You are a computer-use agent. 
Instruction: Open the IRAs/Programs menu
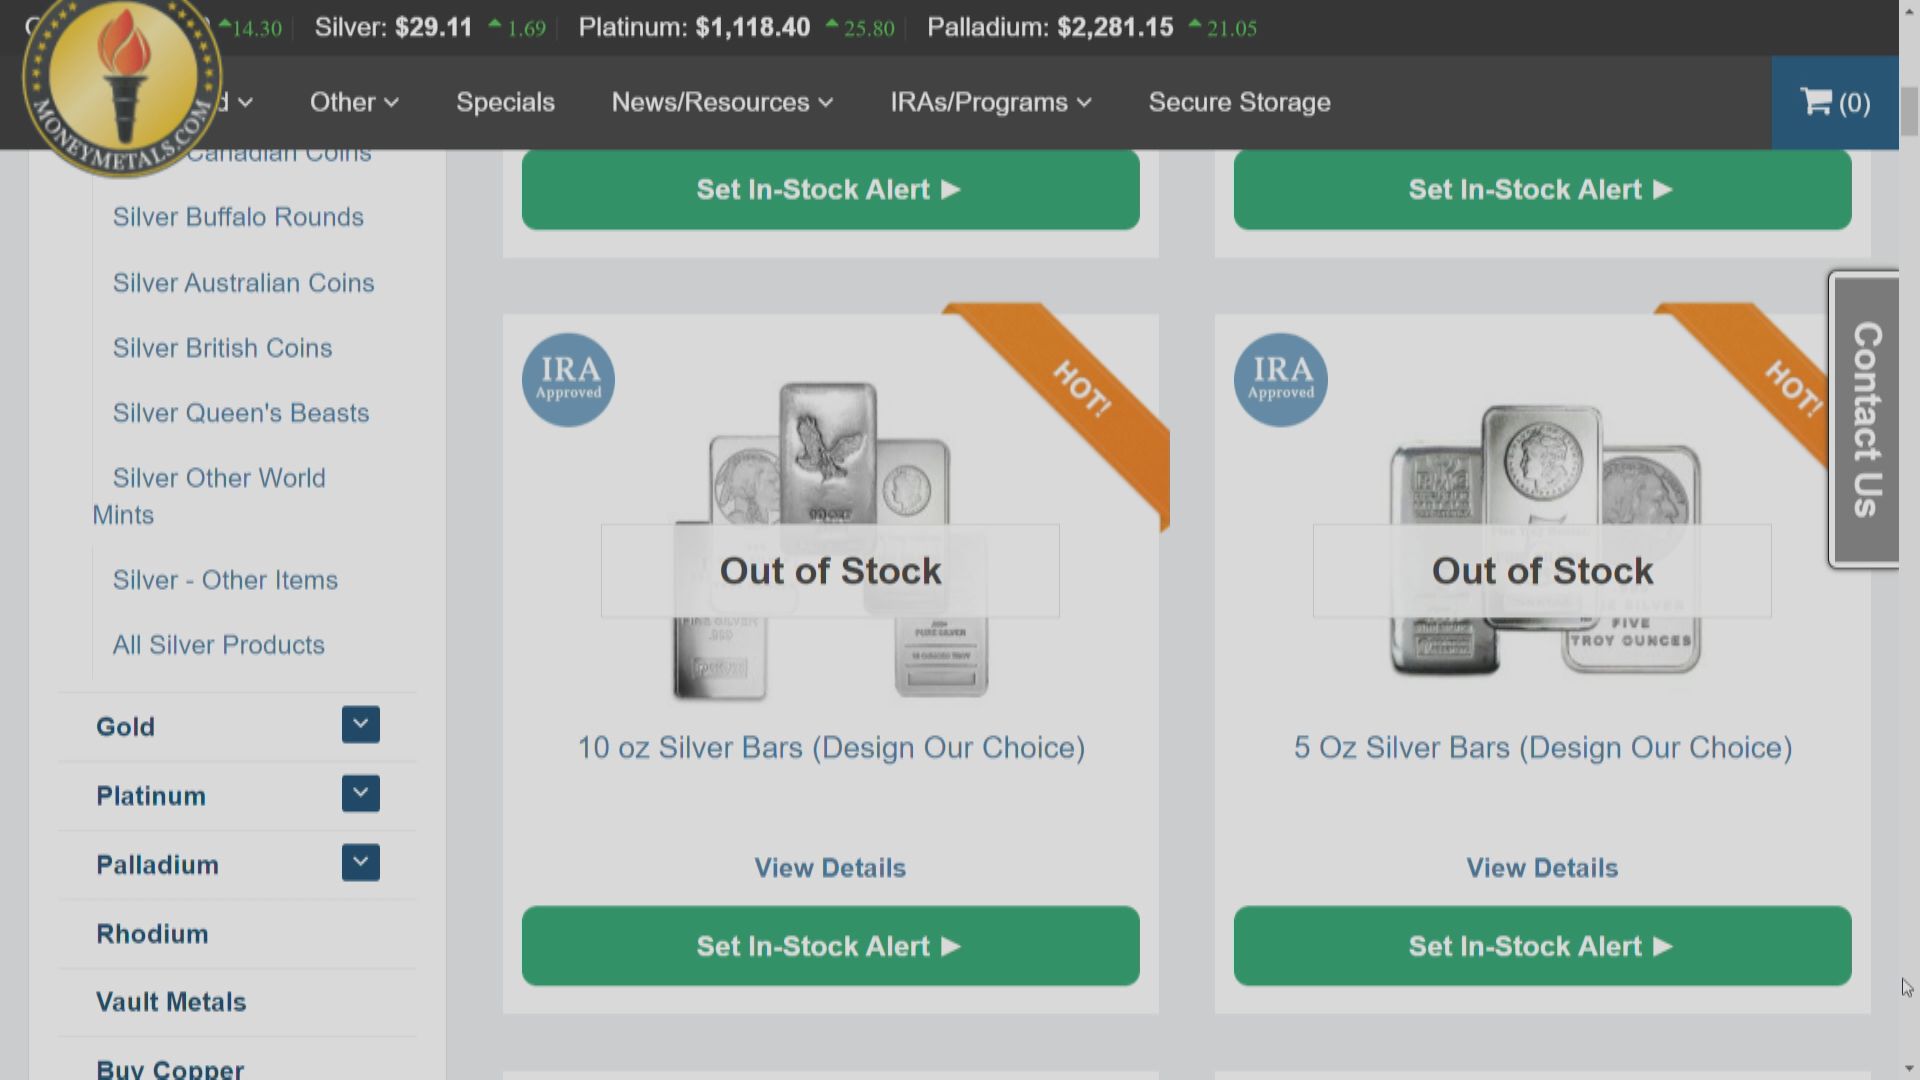pos(990,102)
